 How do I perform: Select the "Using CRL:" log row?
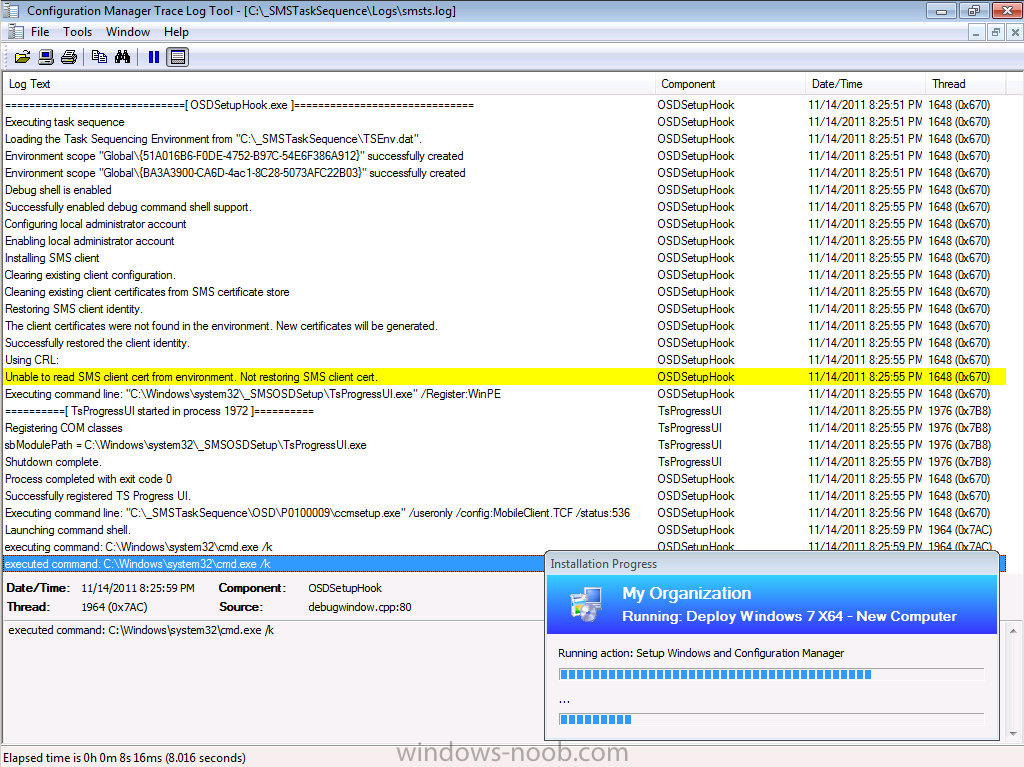505,360
